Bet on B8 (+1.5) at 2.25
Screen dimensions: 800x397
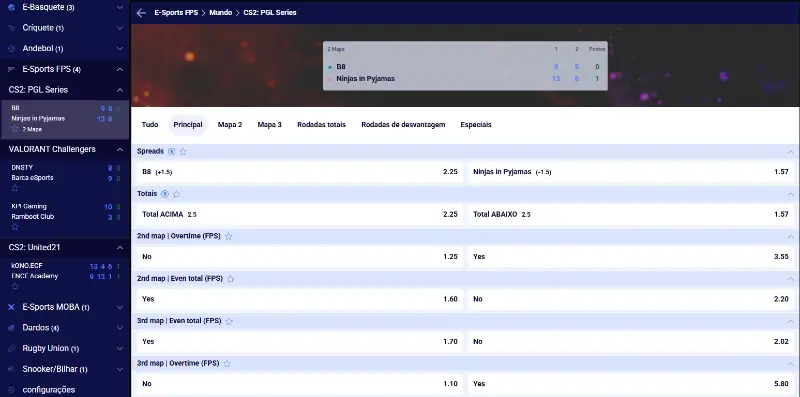coord(299,172)
